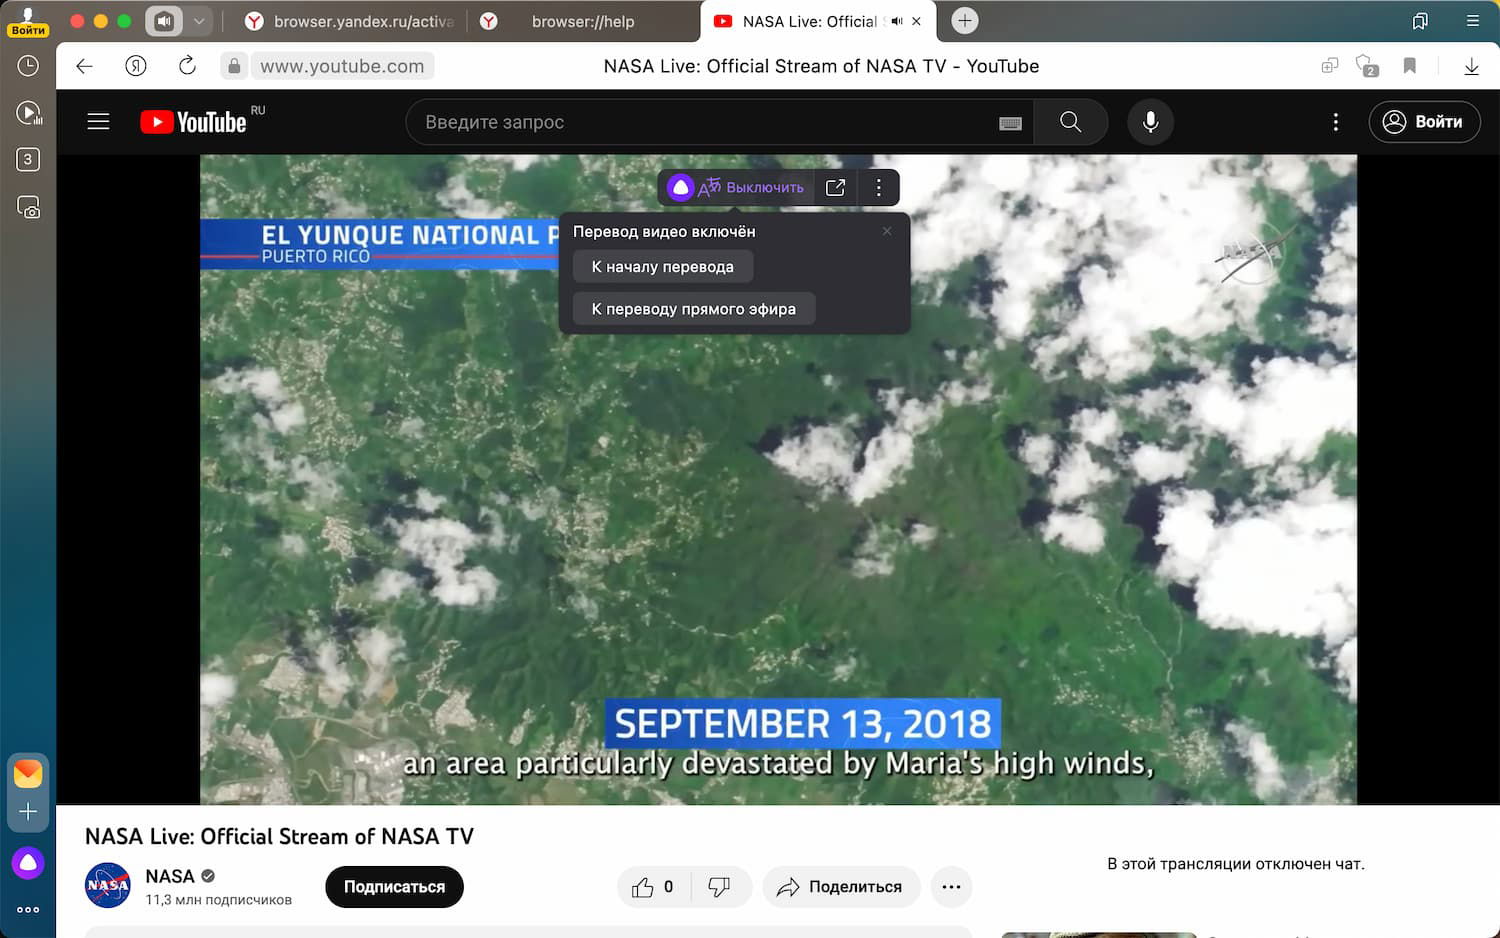1500x938 pixels.
Task: Sign in with the Войти button
Action: point(1425,122)
